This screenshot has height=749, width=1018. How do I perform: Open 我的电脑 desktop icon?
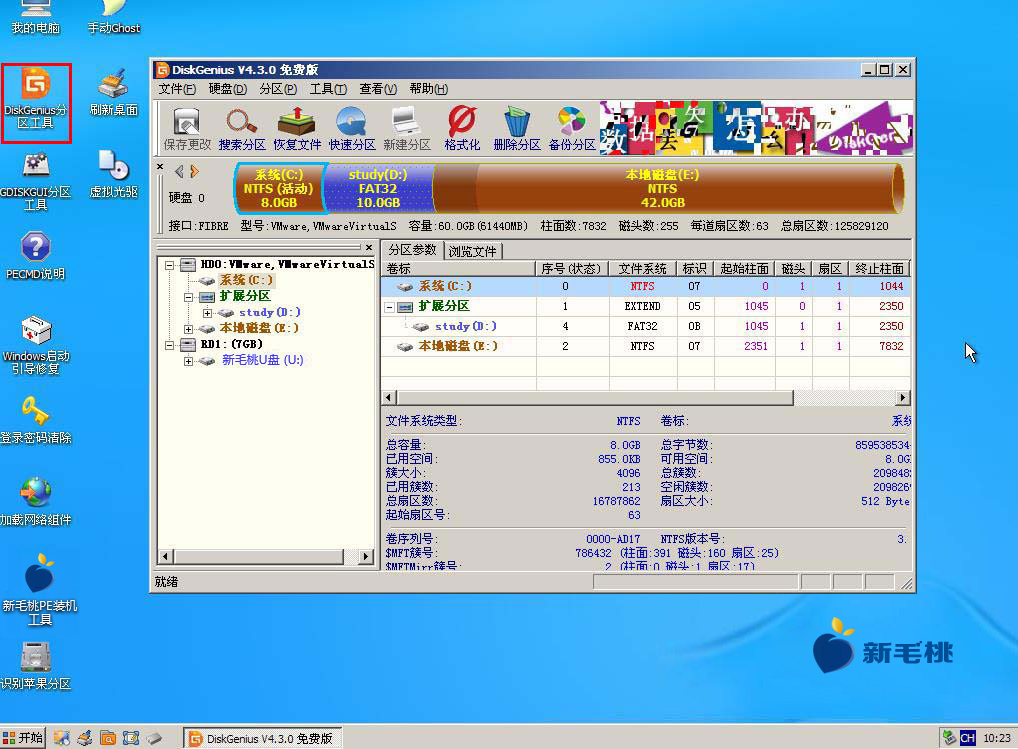pyautogui.click(x=36, y=18)
